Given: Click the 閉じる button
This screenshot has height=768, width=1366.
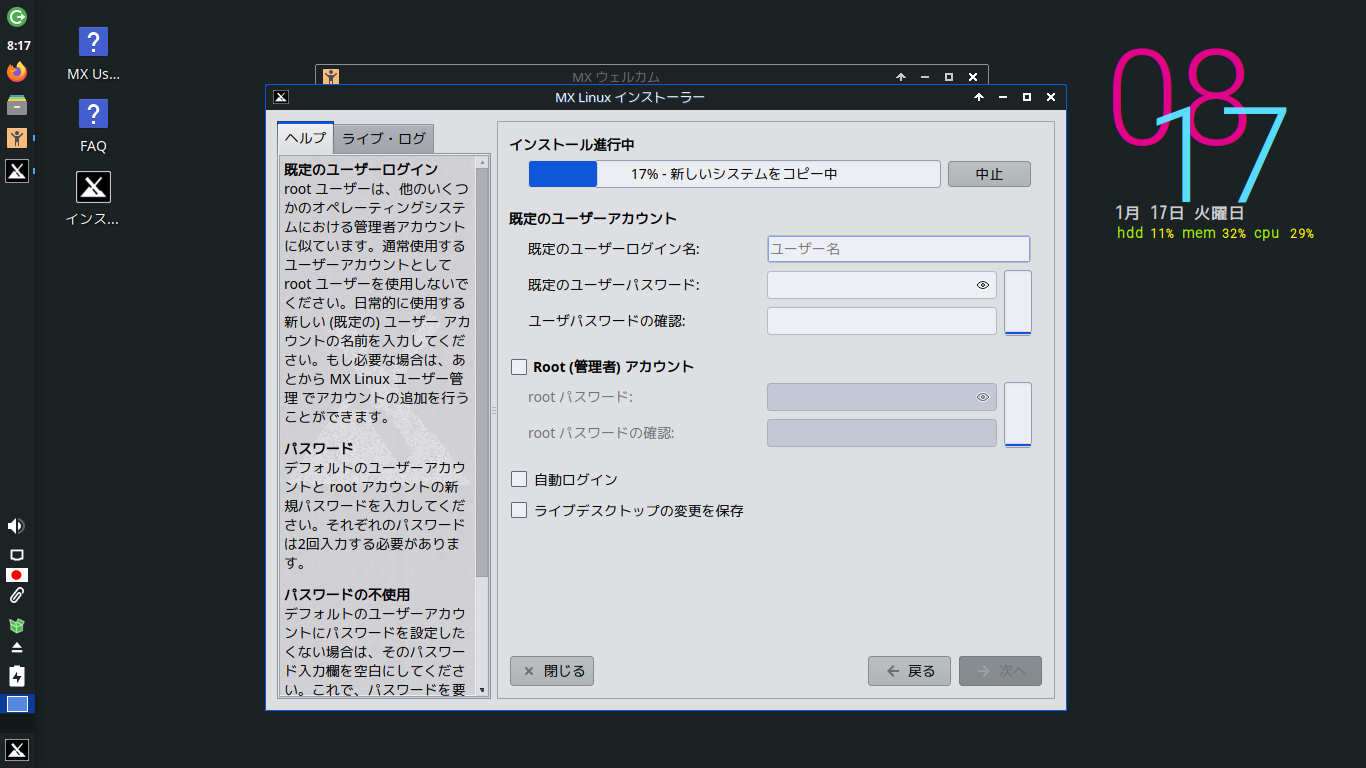Looking at the screenshot, I should (x=552, y=671).
